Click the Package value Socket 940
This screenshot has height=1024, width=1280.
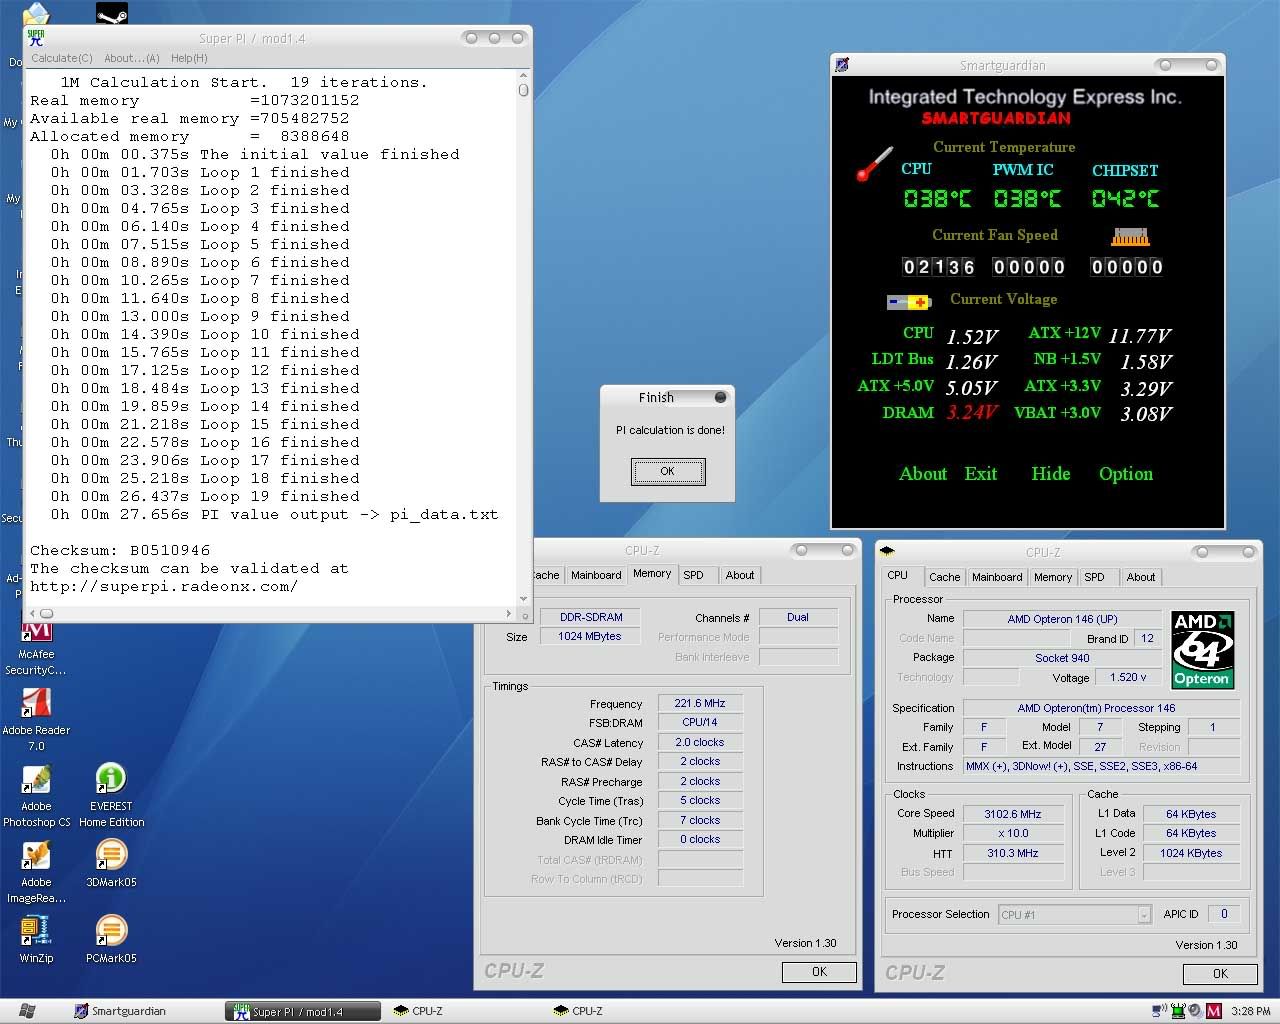point(1062,658)
